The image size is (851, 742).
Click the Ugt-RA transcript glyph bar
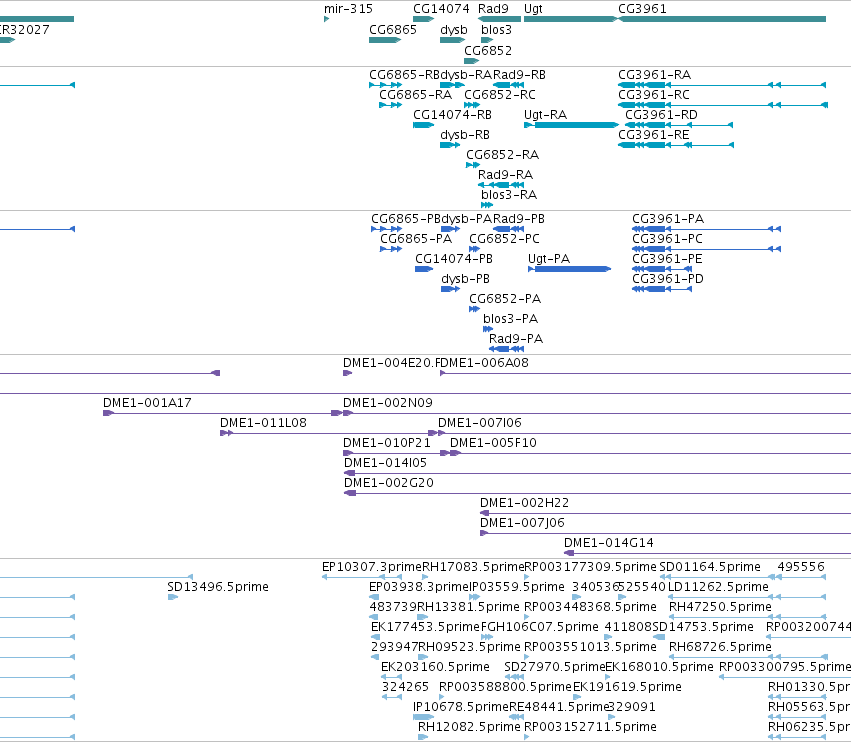tap(571, 125)
